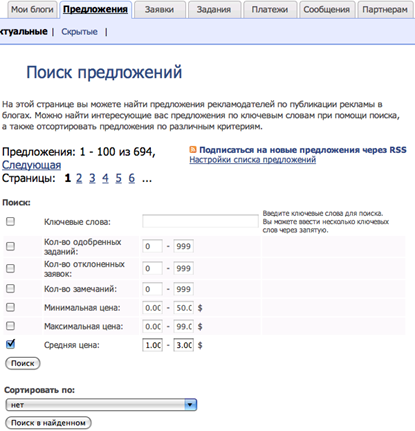Subscribe via Подписаться на новые предложения через RSS
The image size is (415, 431).
click(x=303, y=150)
